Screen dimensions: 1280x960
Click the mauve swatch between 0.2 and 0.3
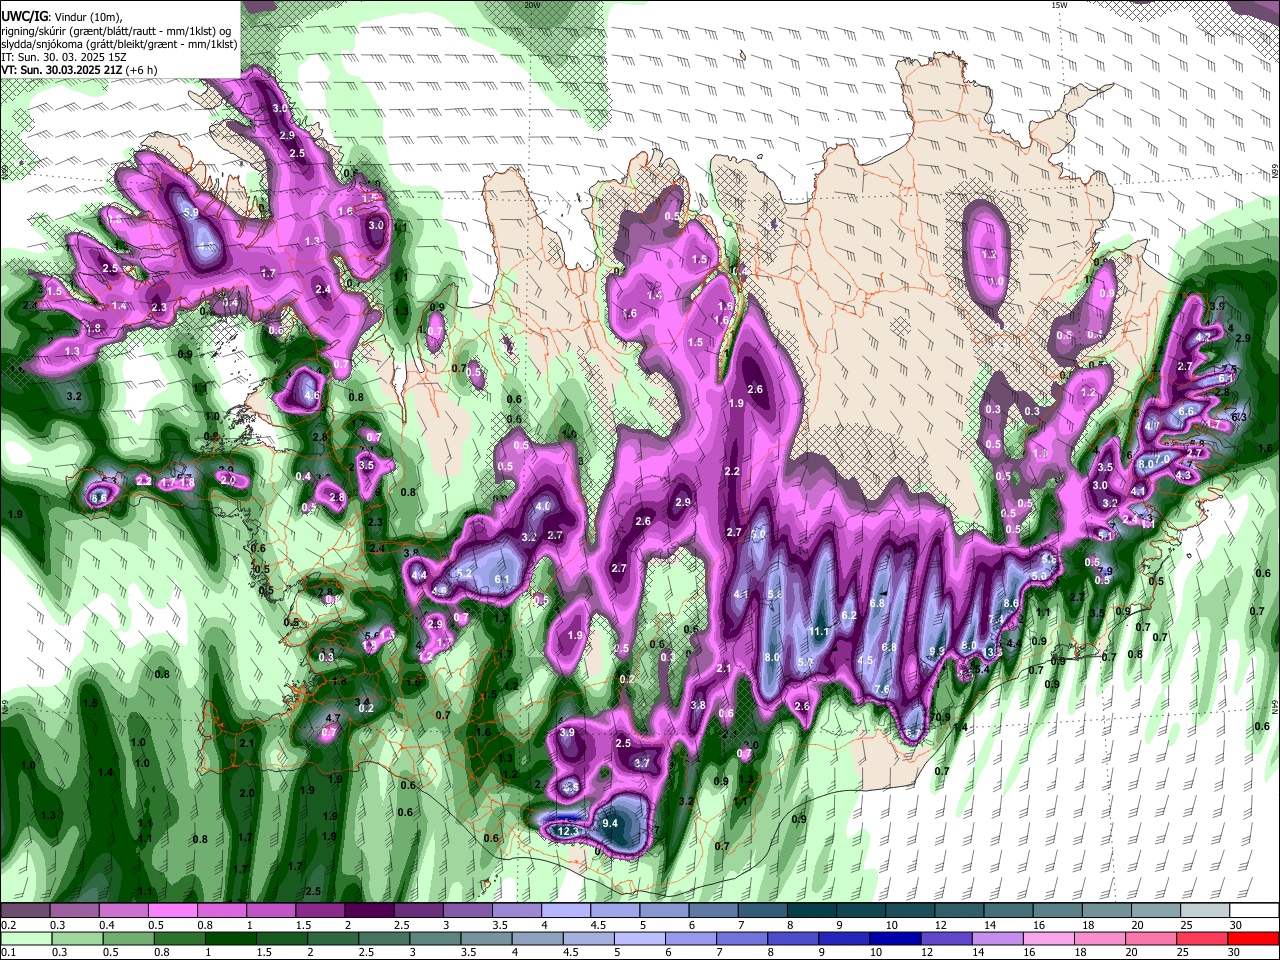[25, 912]
